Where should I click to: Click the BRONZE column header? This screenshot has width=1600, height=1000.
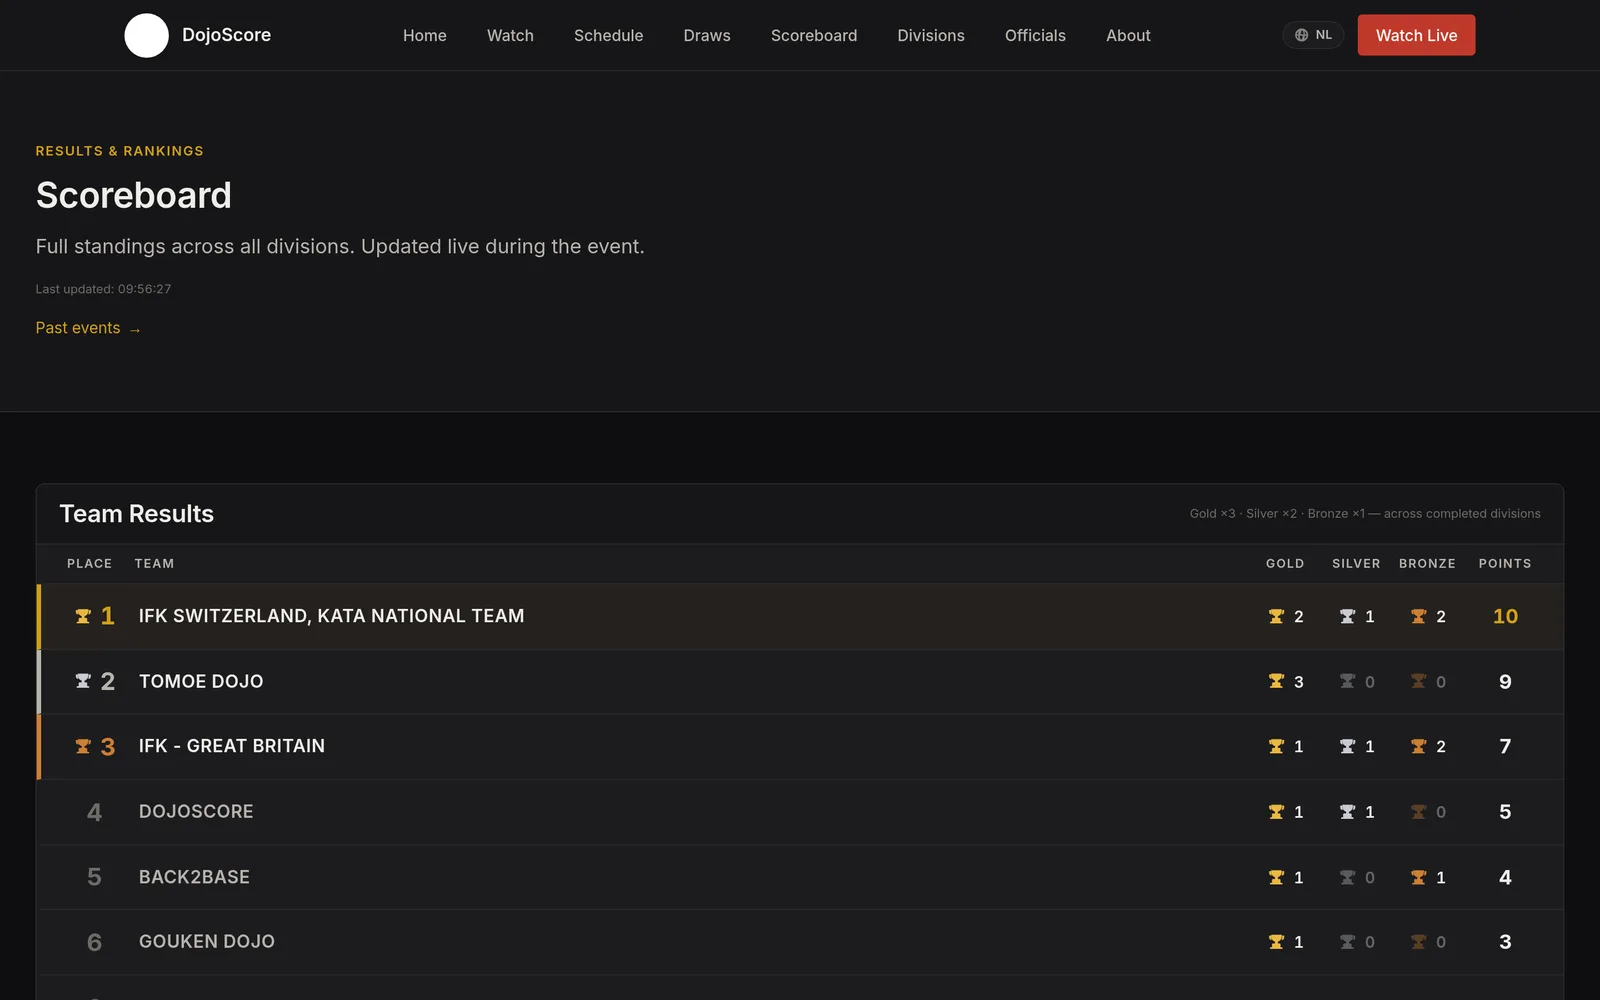pos(1427,564)
